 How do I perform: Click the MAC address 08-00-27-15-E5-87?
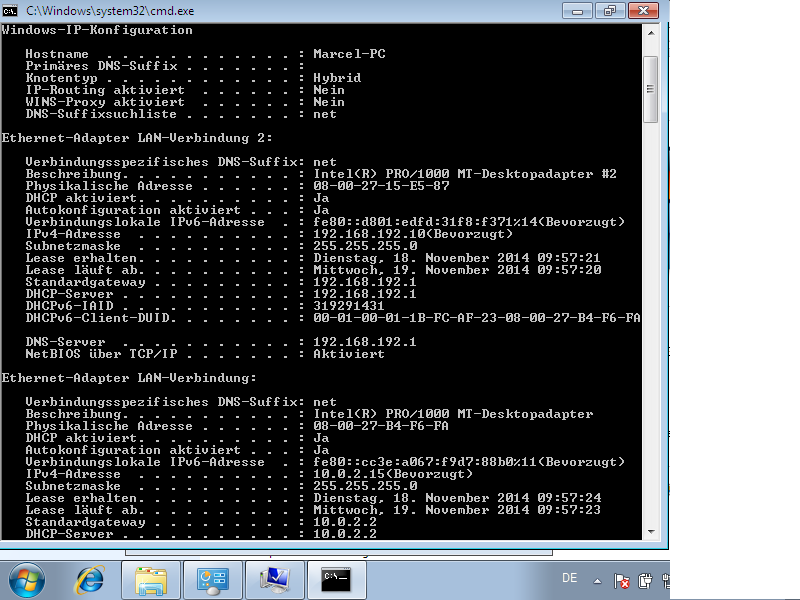[382, 186]
